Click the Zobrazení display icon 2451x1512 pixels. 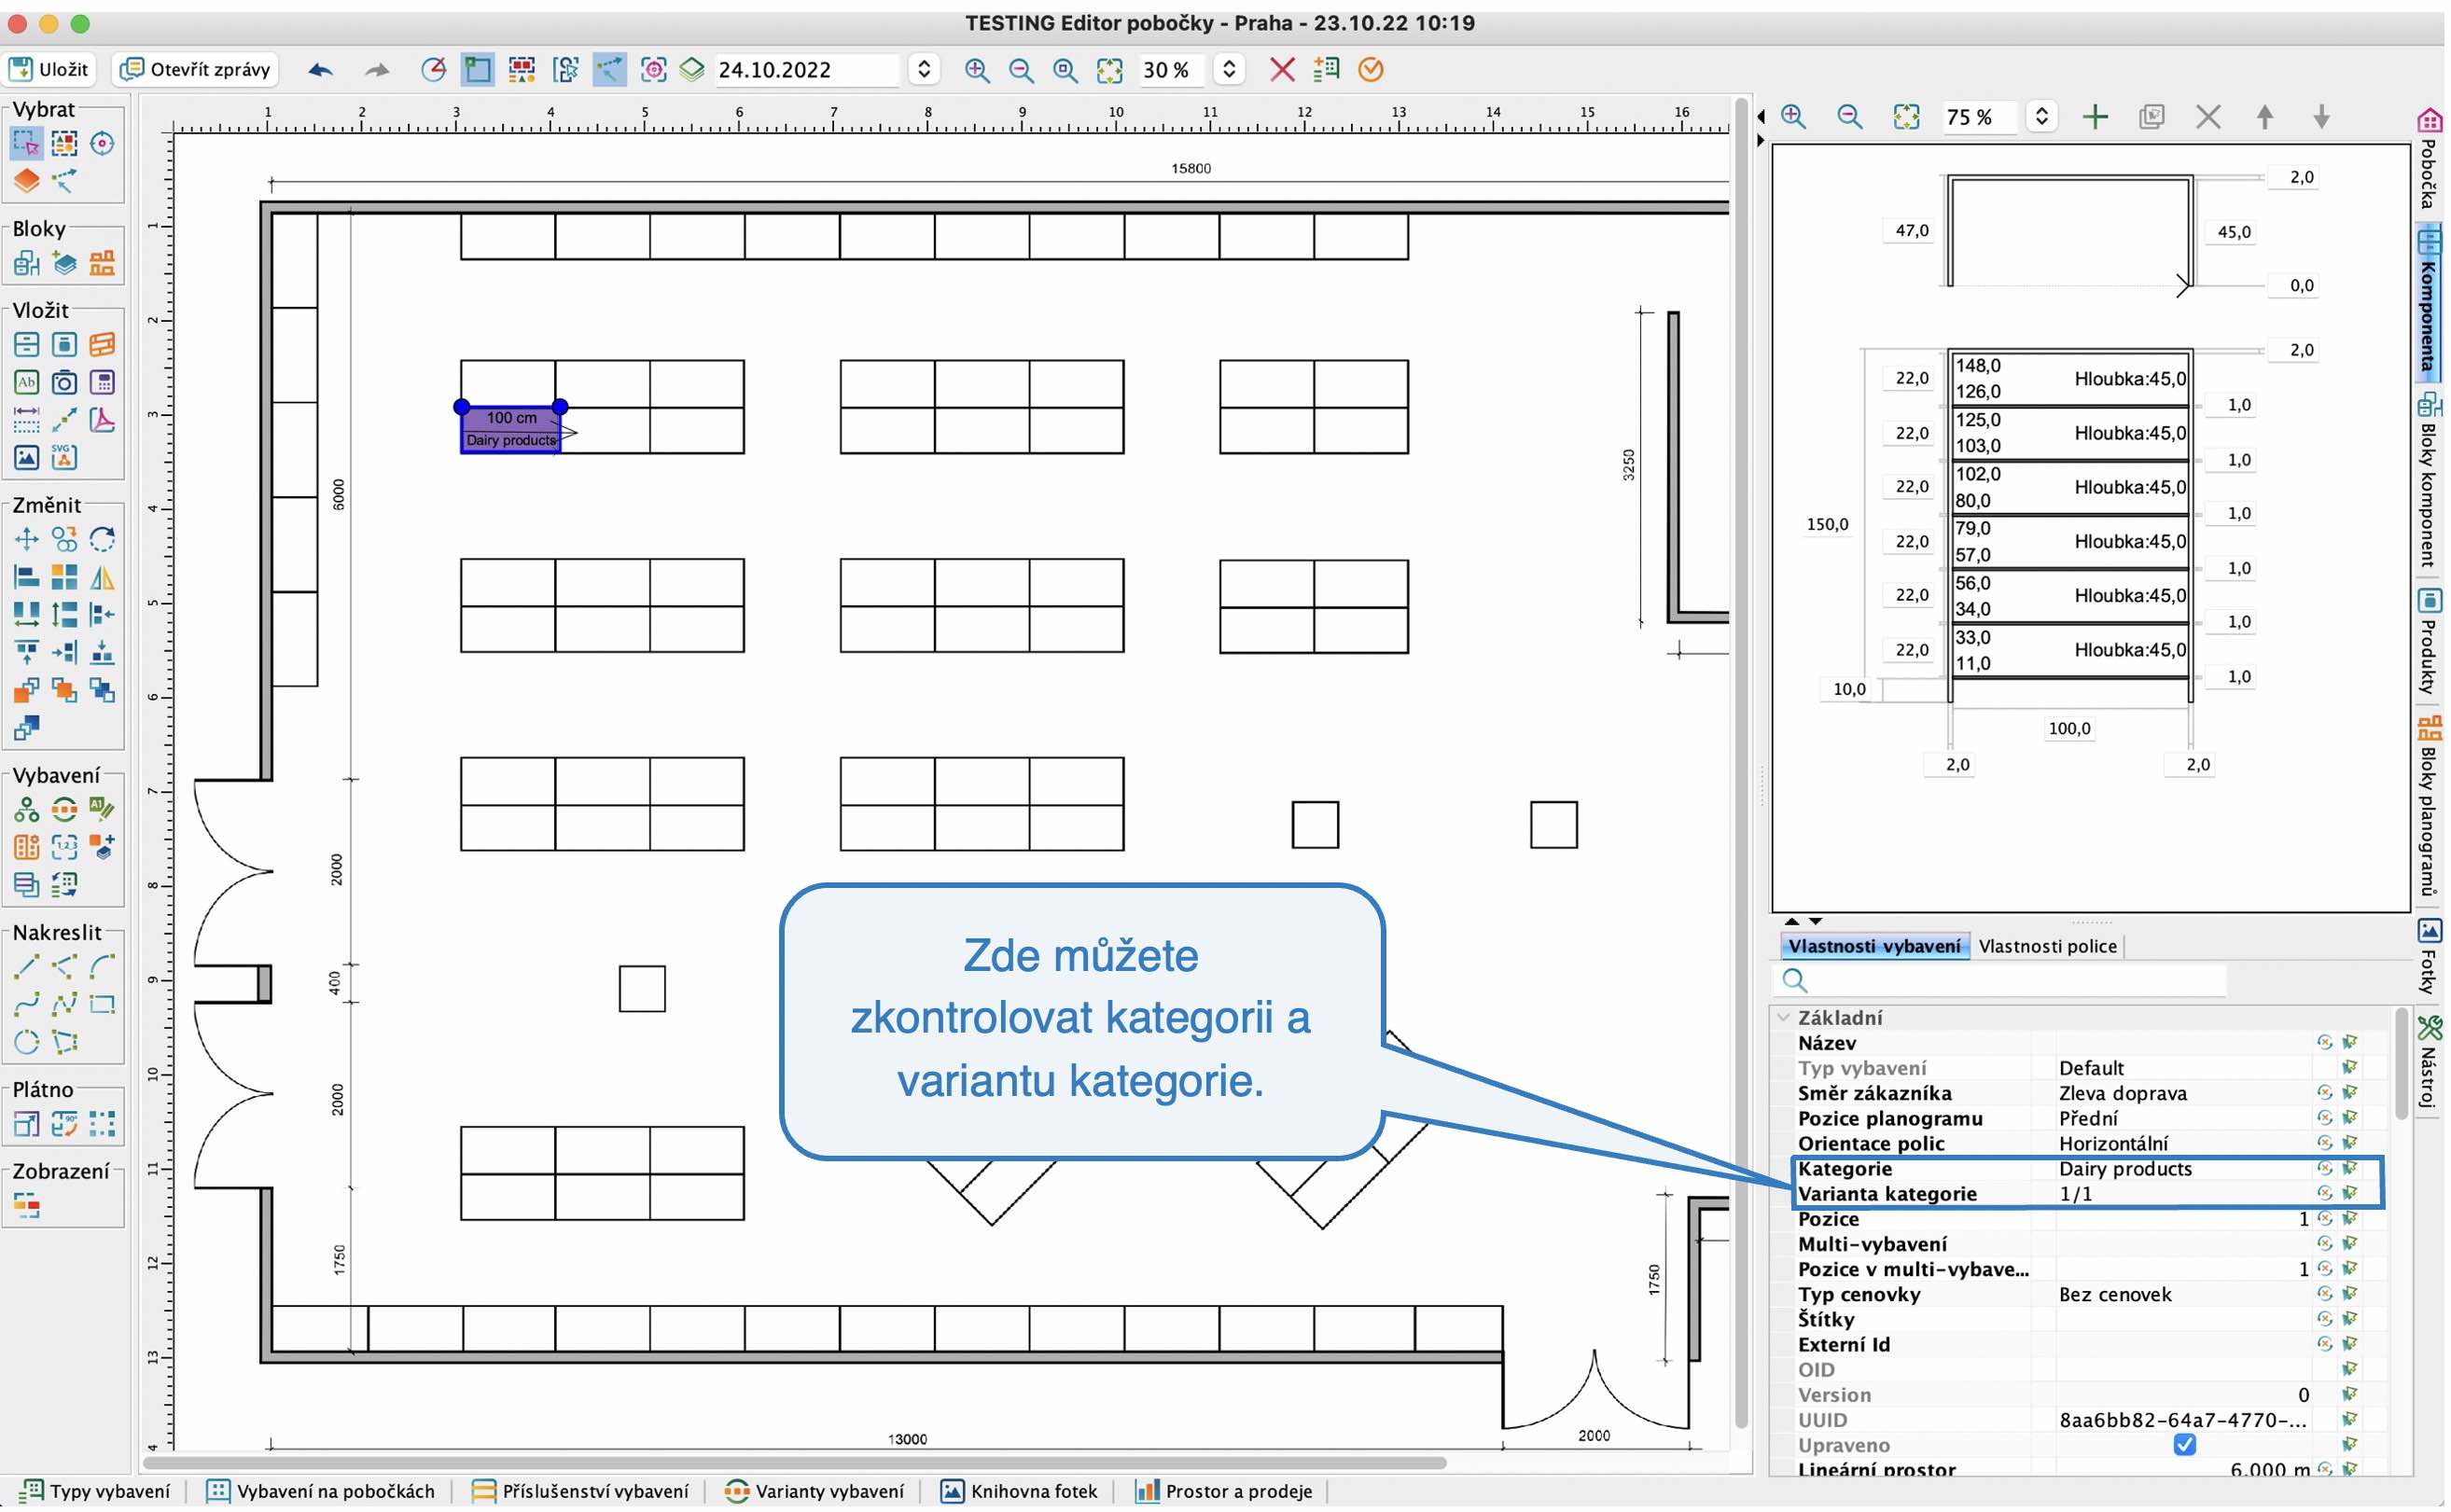[x=27, y=1207]
